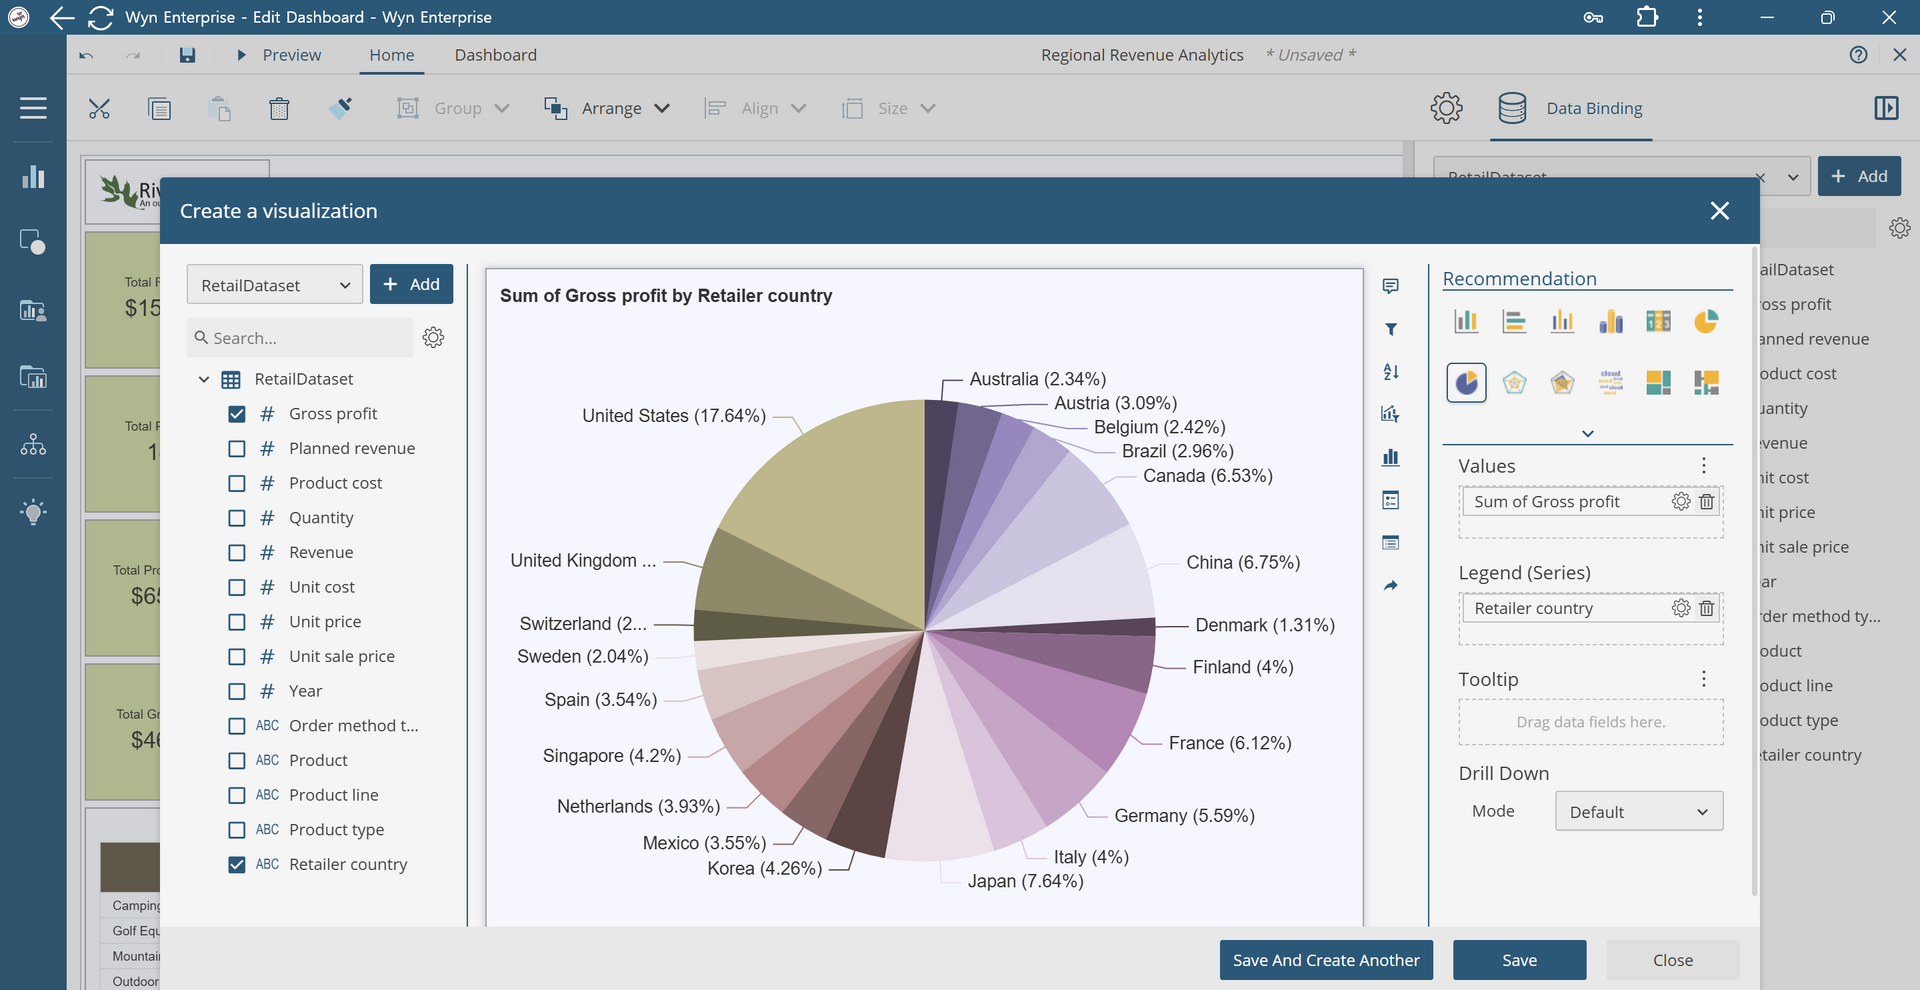Open the Drill Down Mode dropdown

coord(1638,812)
